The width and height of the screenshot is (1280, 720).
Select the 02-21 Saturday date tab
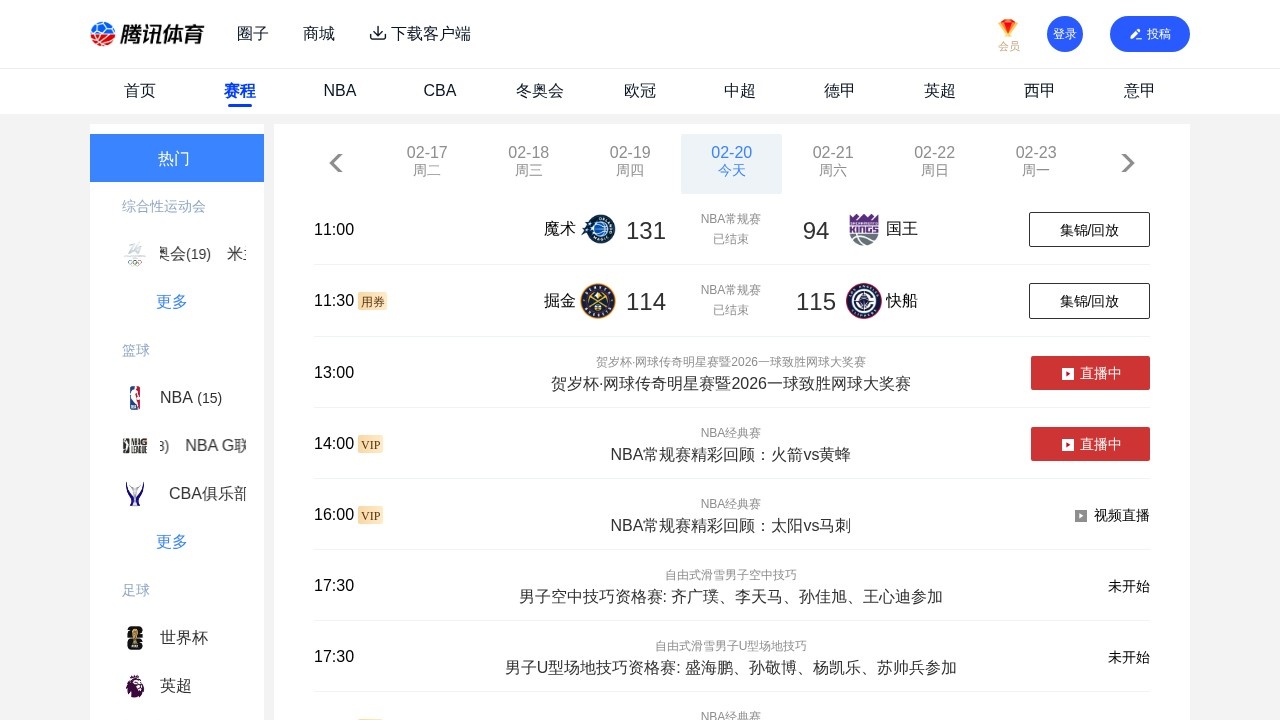pyautogui.click(x=833, y=161)
